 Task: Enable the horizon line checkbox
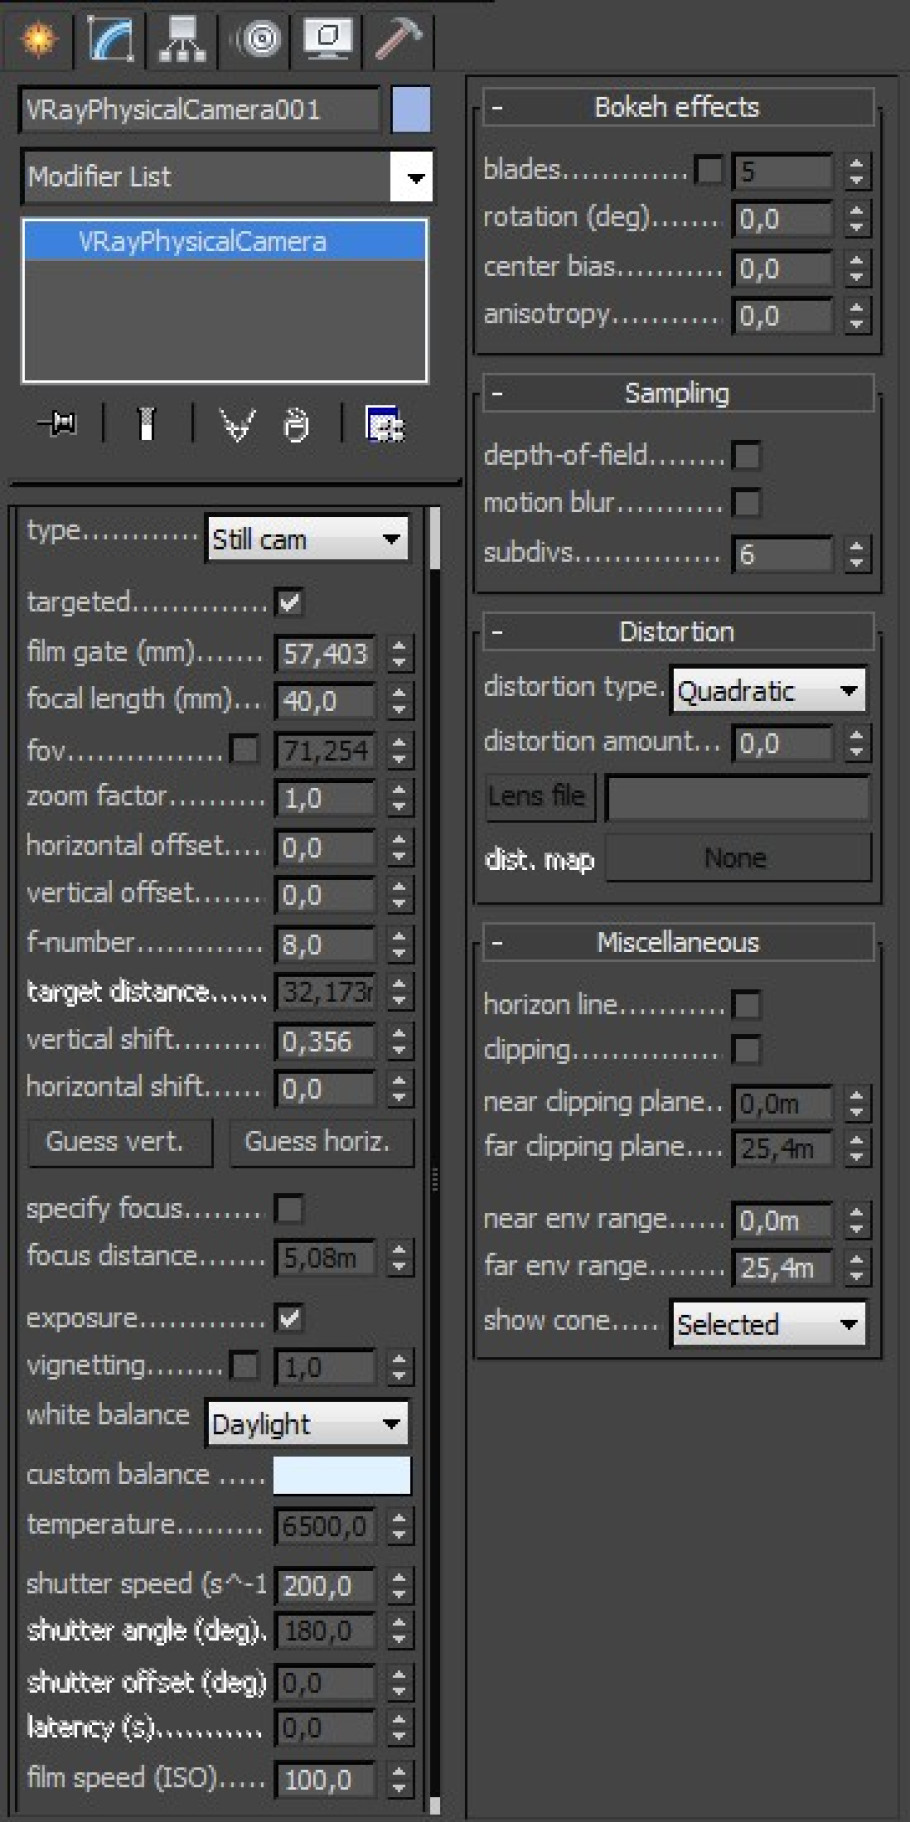click(746, 1005)
